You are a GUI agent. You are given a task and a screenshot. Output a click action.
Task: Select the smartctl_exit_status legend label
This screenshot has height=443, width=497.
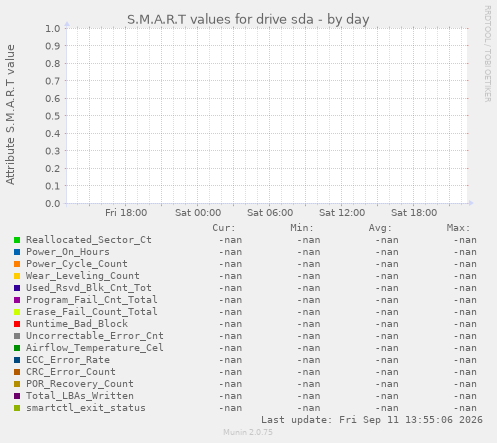click(x=86, y=408)
